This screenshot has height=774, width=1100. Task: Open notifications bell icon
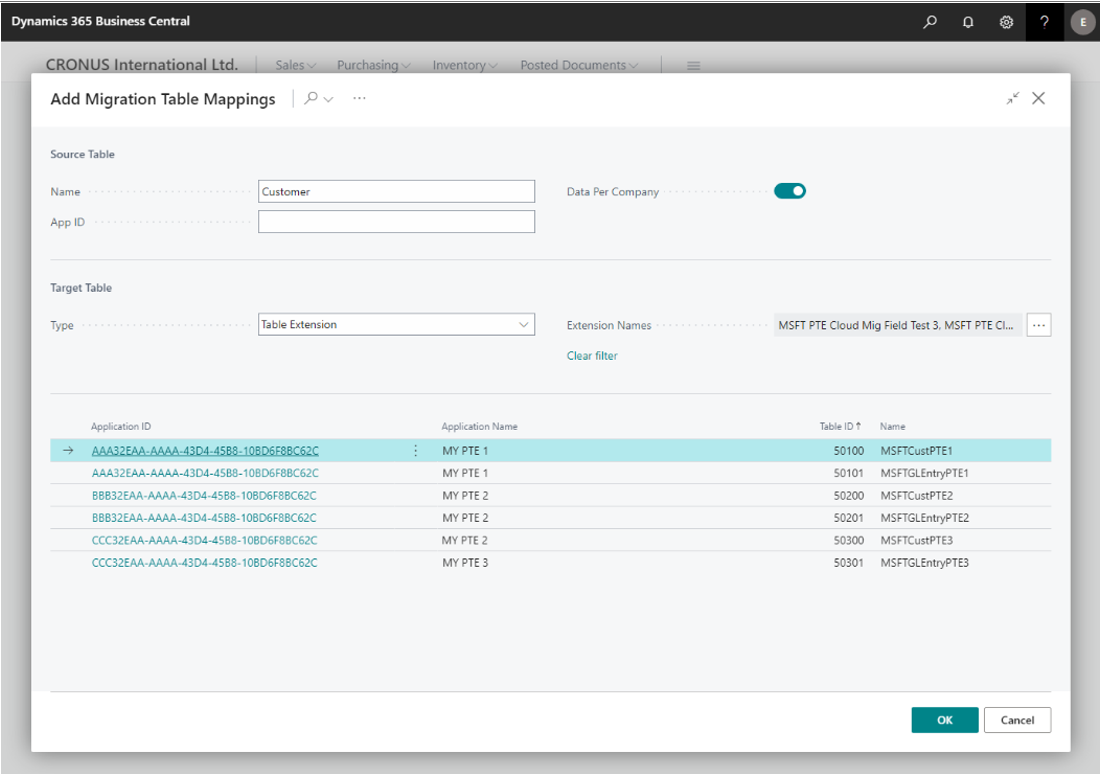[968, 22]
